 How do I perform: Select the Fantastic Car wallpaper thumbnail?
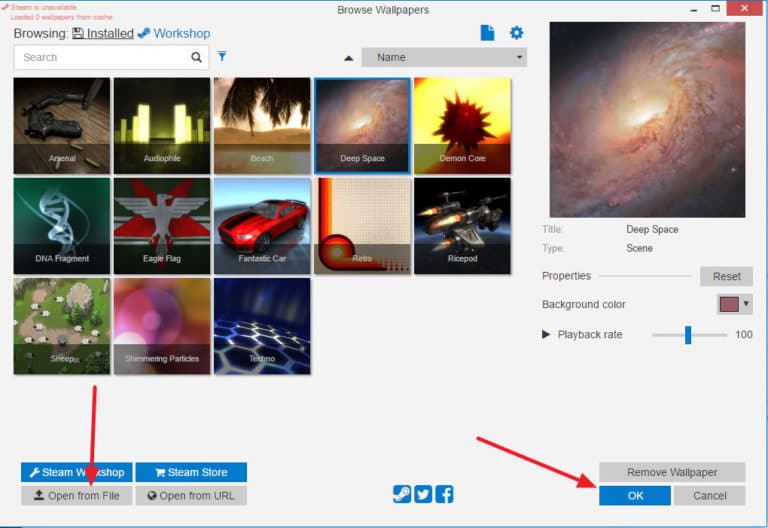tap(262, 226)
